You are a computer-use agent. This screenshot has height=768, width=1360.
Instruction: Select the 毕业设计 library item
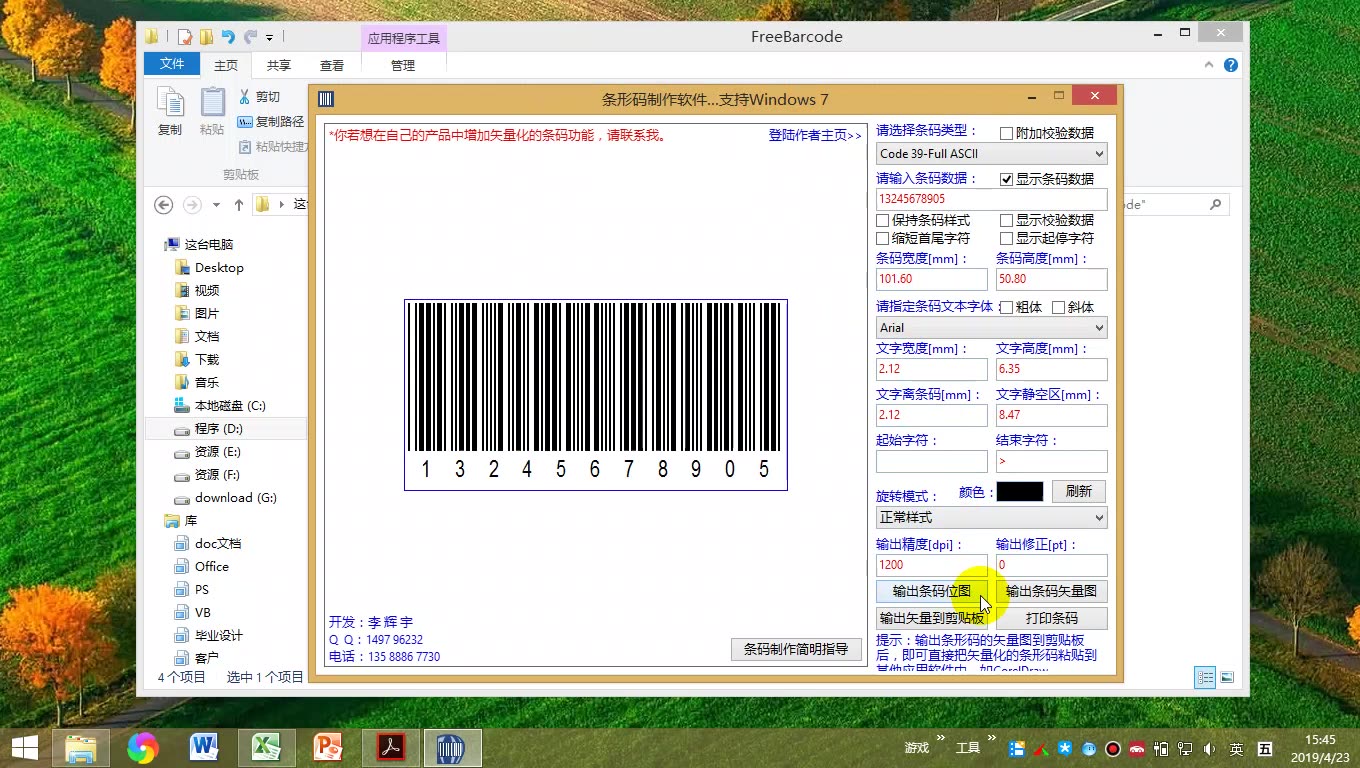[x=218, y=636]
